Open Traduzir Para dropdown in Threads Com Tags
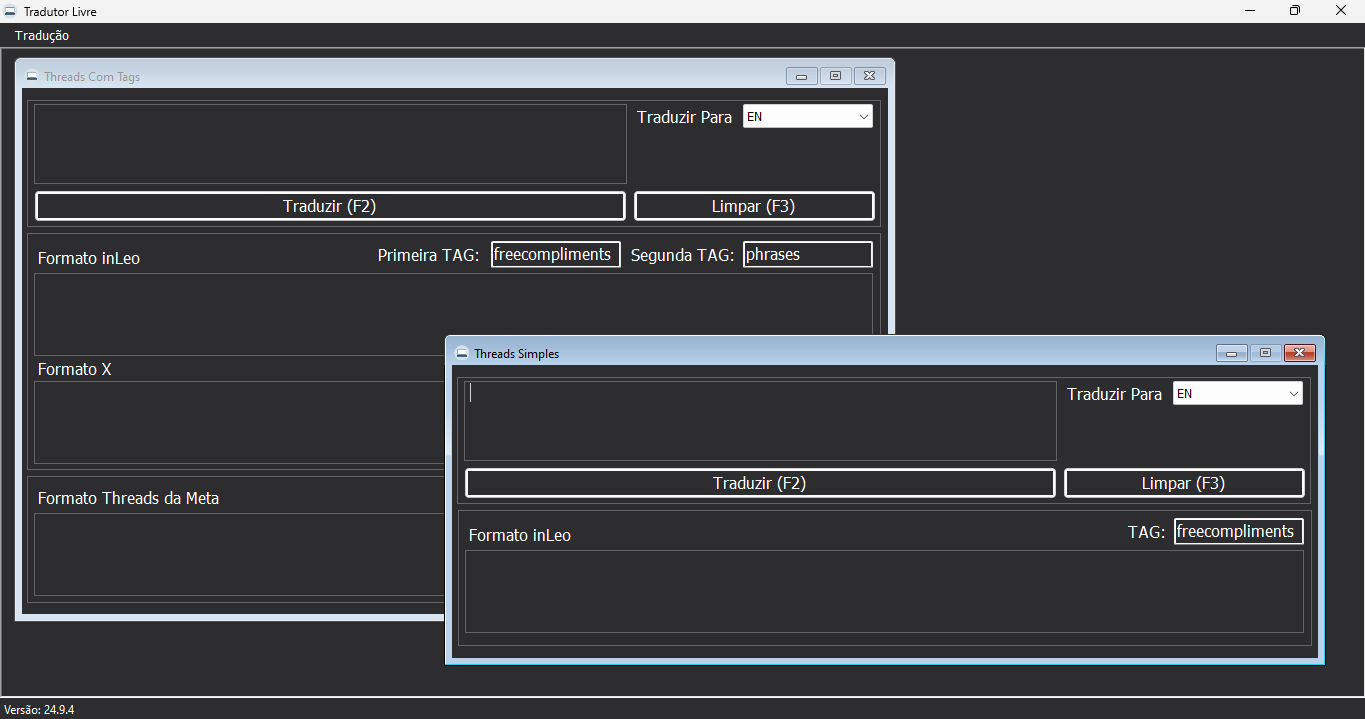 [x=808, y=116]
